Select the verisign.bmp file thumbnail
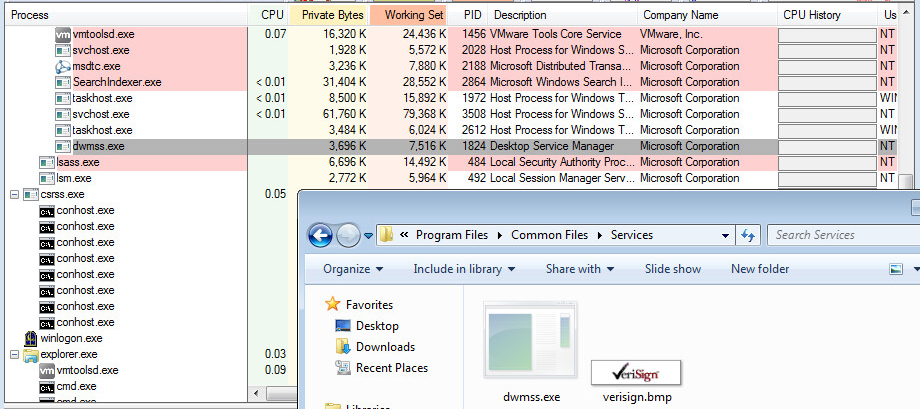 (x=636, y=372)
